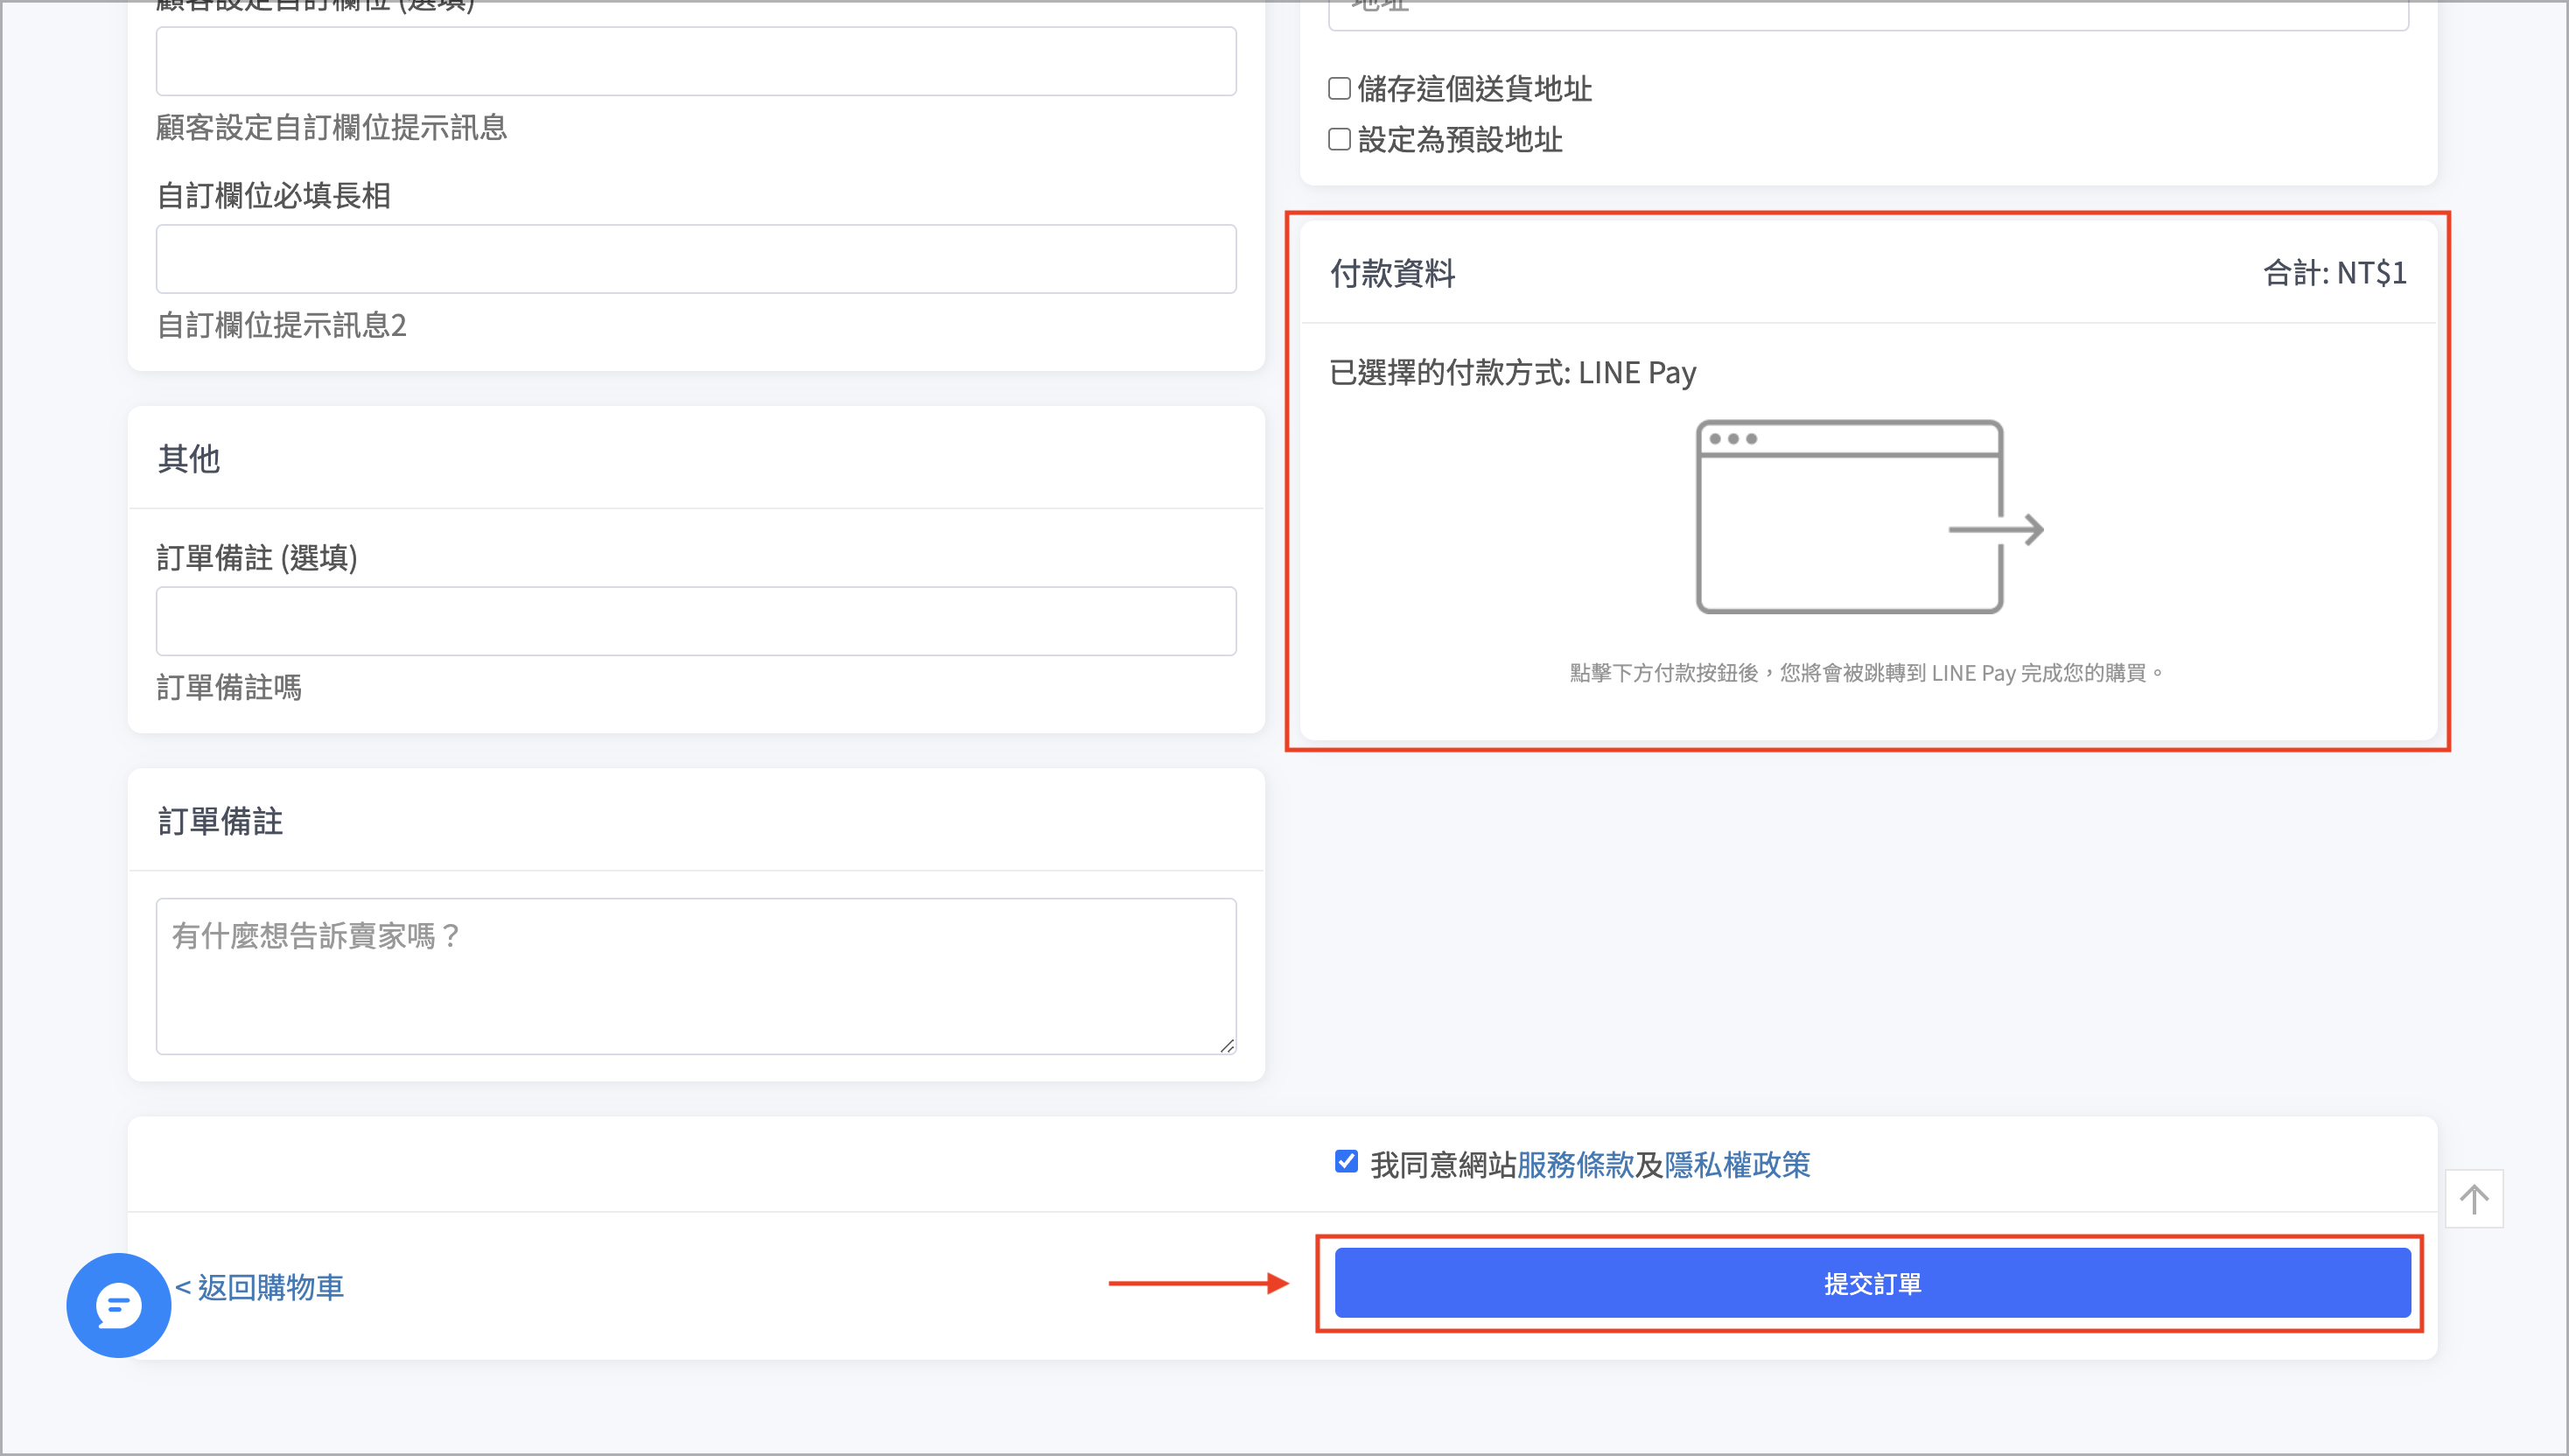
Task: Focus the 訂單備註 (選填) input field
Action: (x=696, y=621)
